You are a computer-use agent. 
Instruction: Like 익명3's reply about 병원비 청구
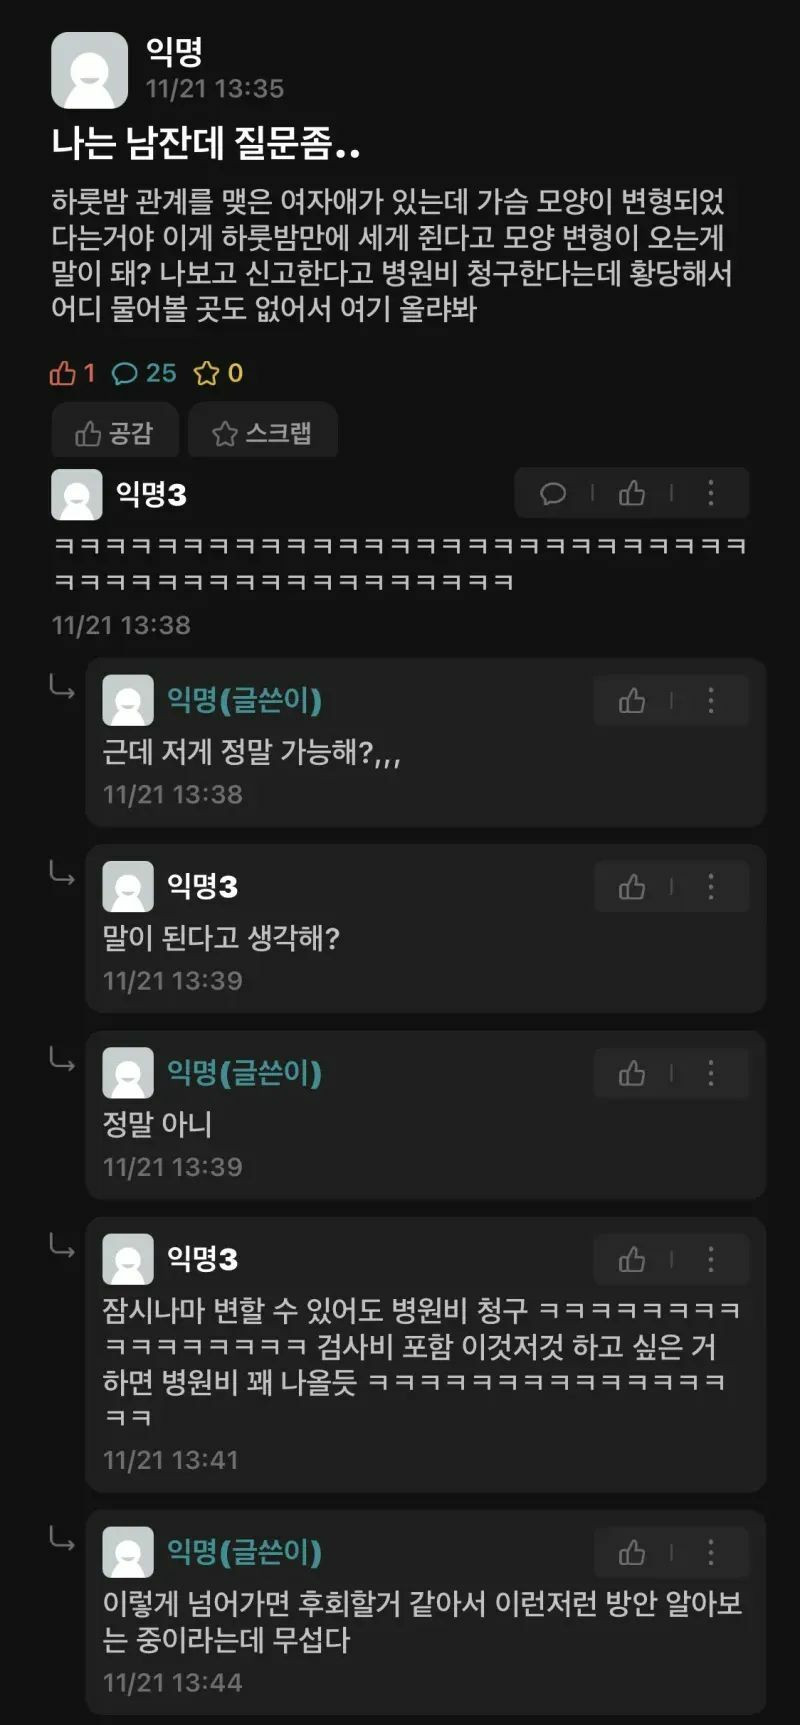pyautogui.click(x=632, y=1260)
